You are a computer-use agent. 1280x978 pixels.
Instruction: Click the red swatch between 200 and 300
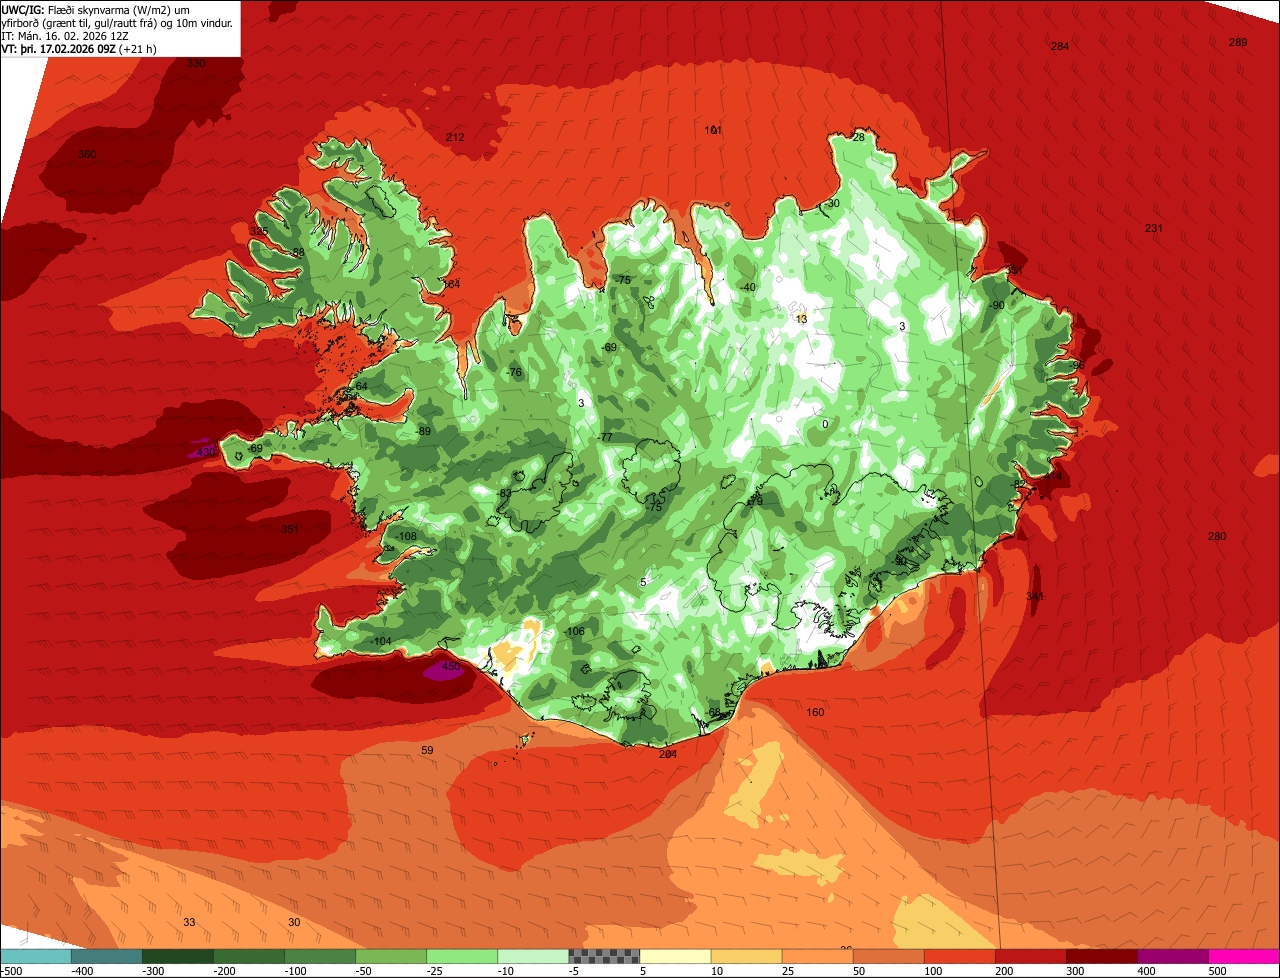[1030, 956]
